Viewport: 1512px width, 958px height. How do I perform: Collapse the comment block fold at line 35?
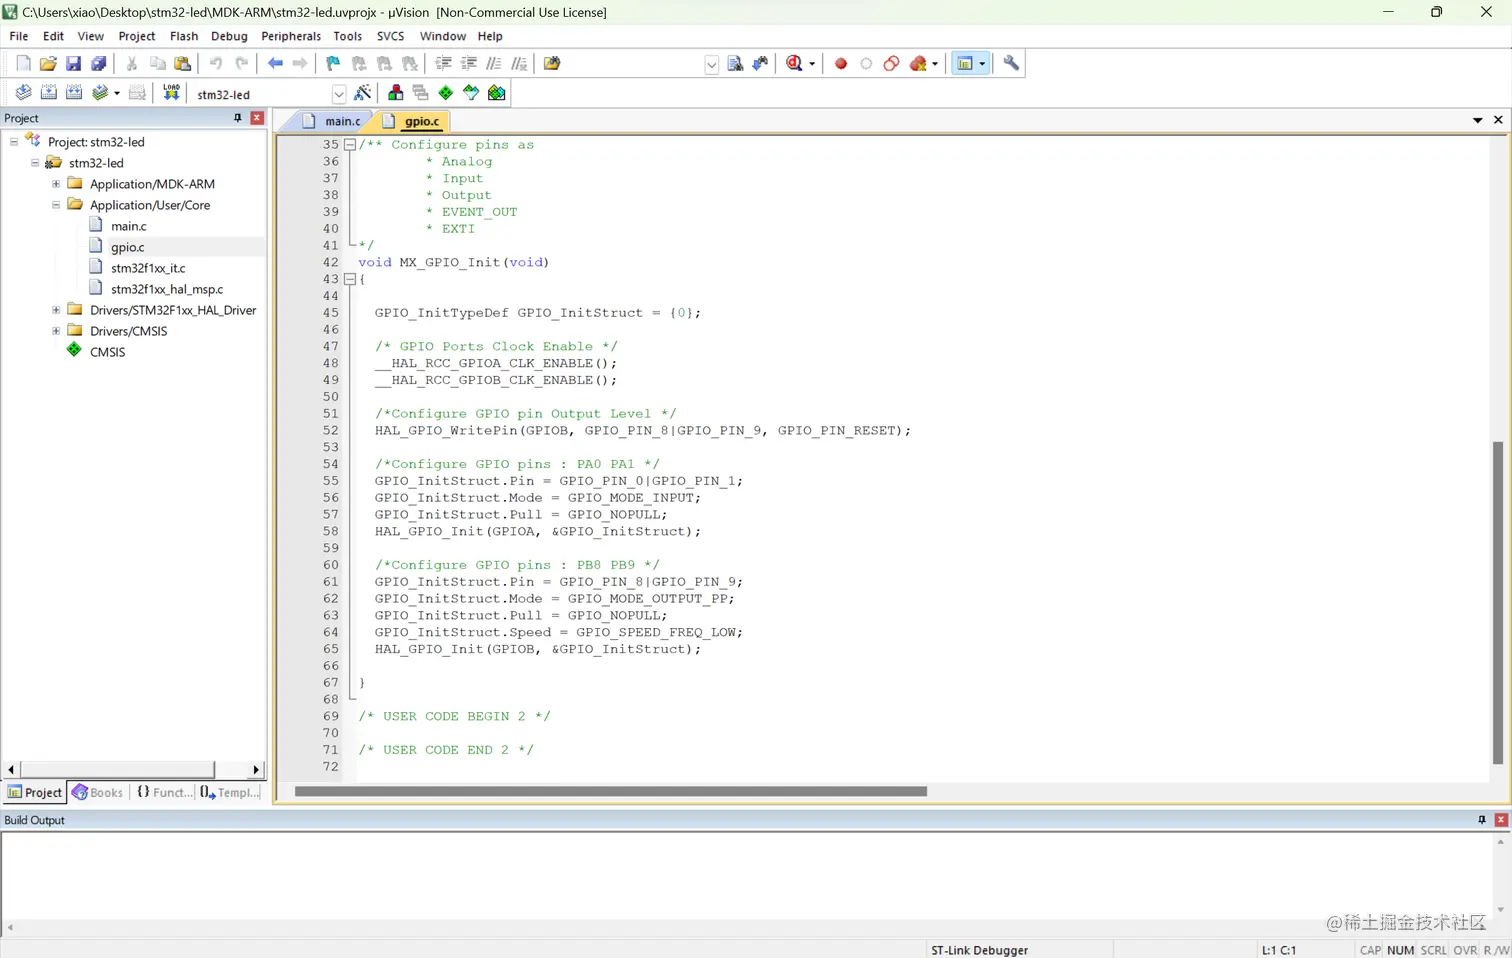[350, 145]
